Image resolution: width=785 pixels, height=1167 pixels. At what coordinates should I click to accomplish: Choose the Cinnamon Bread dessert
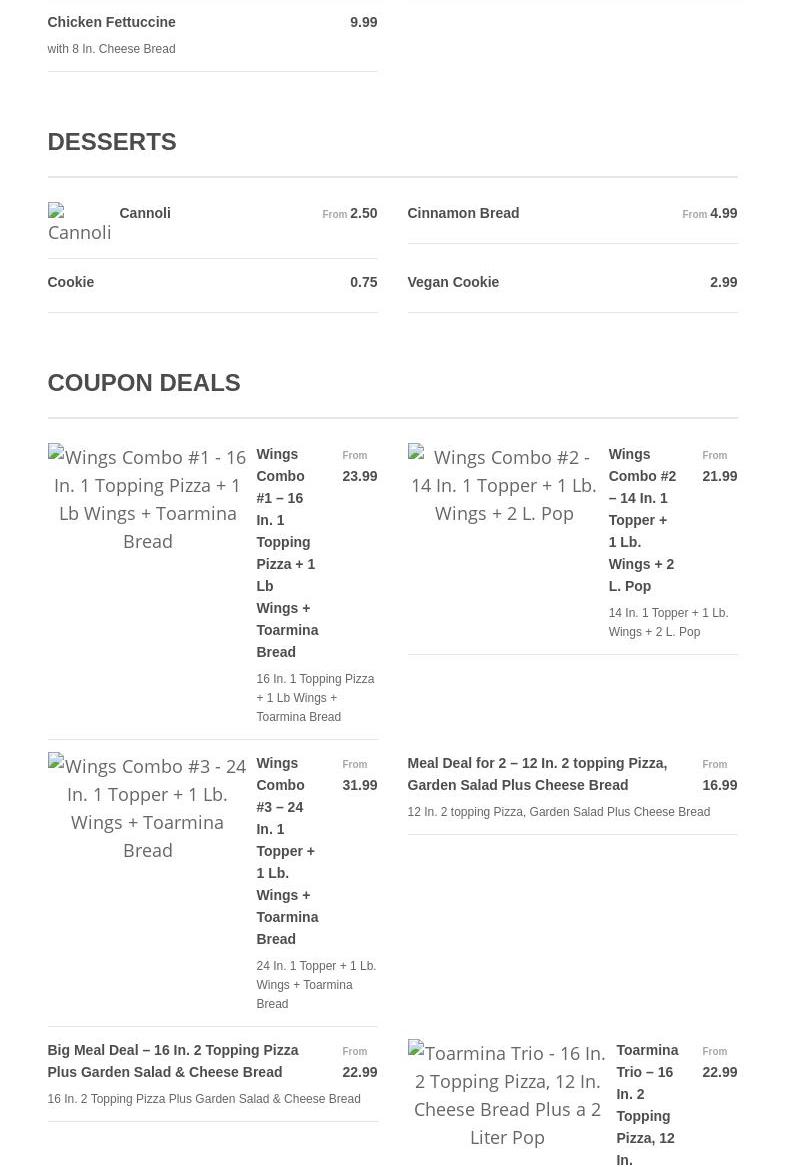[463, 213]
